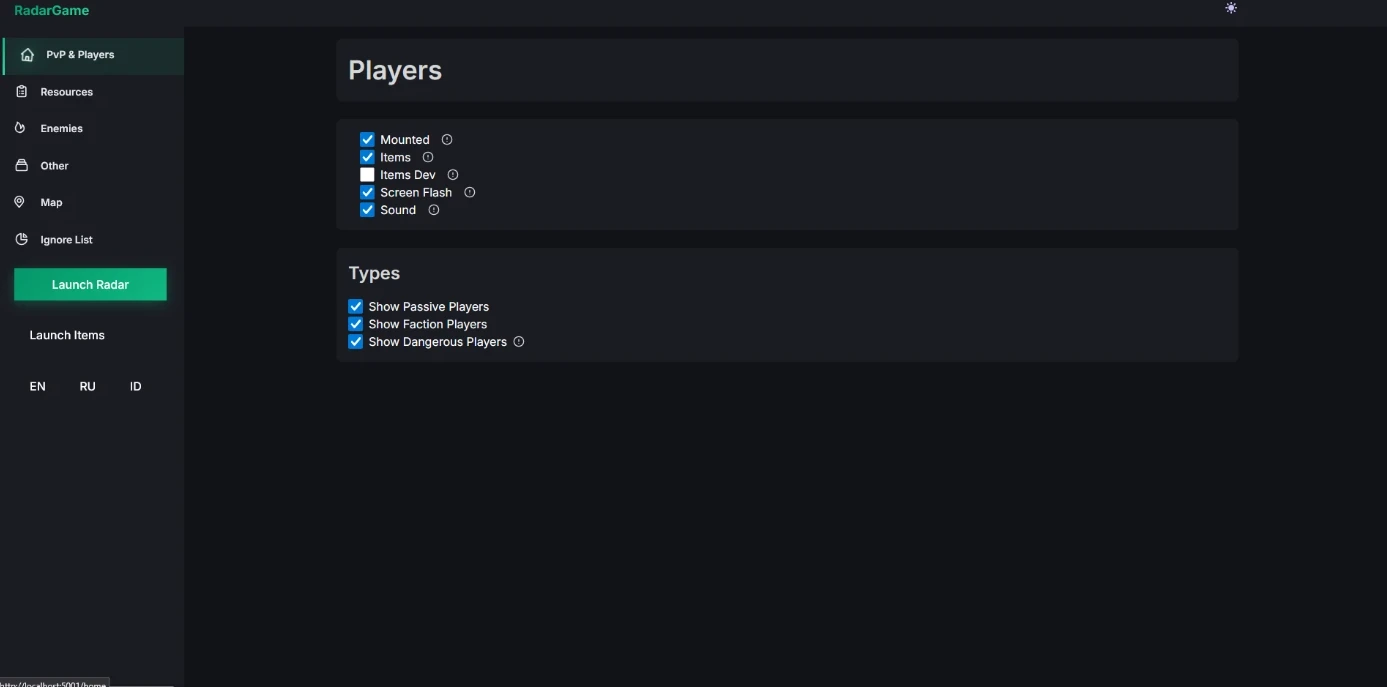Switch language to RU
Image resolution: width=1387 pixels, height=687 pixels.
pos(88,386)
